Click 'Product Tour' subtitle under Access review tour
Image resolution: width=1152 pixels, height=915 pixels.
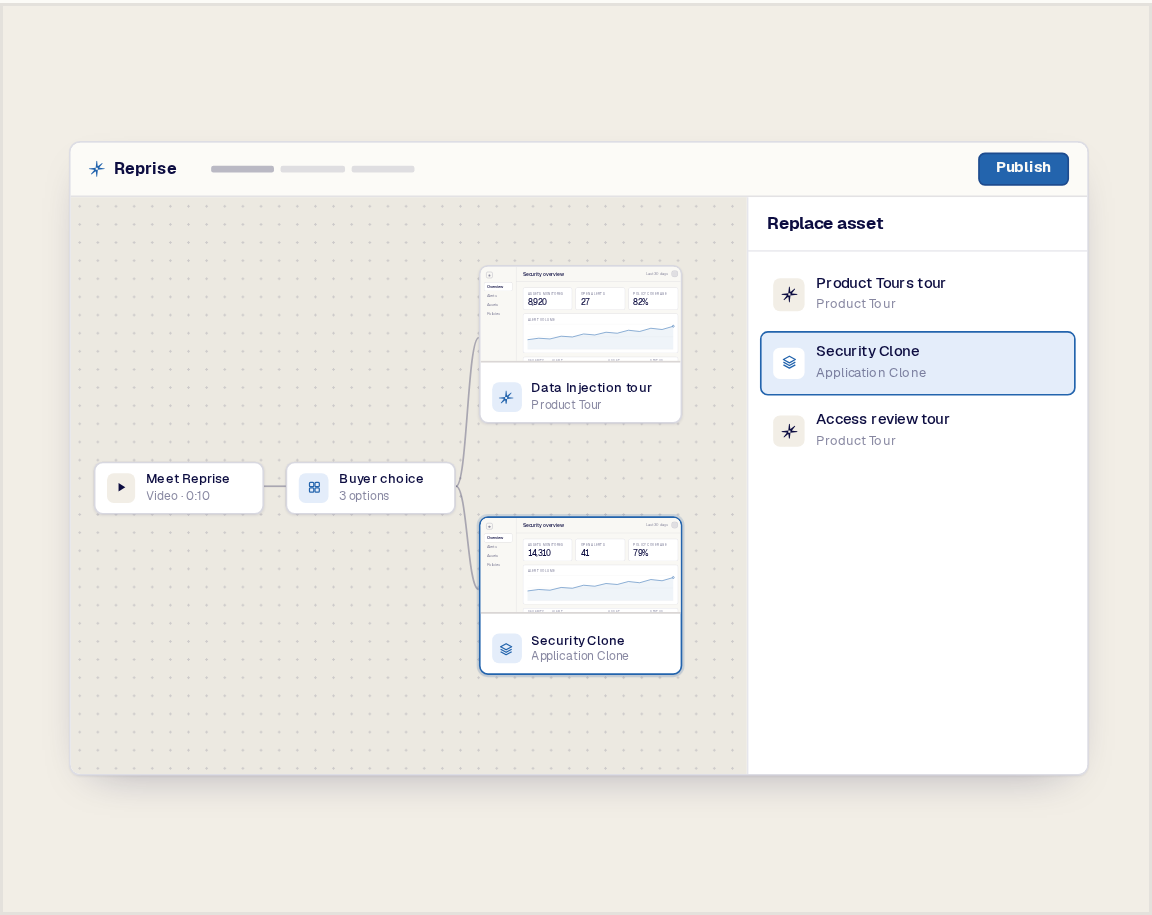855,440
